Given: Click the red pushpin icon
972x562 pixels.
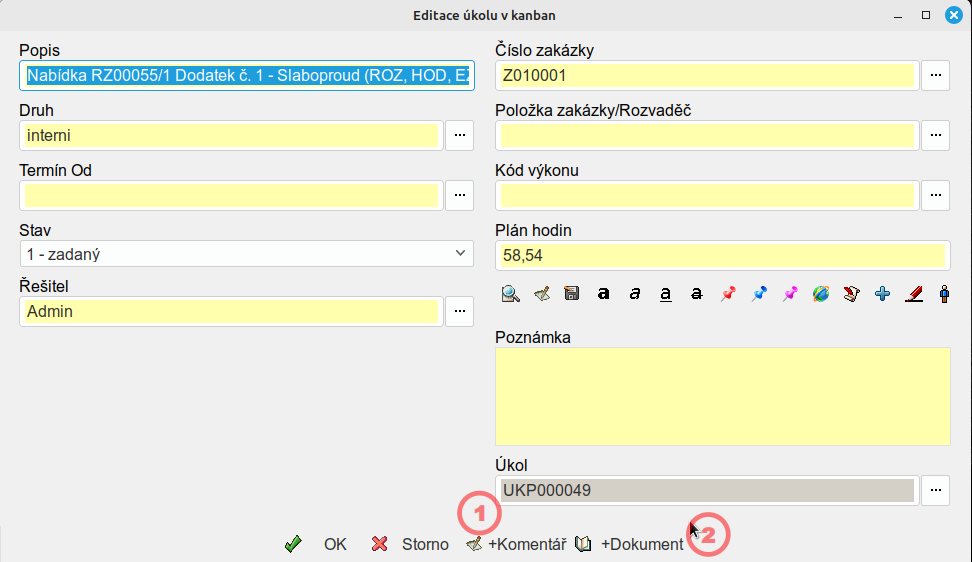Looking at the screenshot, I should click(728, 294).
